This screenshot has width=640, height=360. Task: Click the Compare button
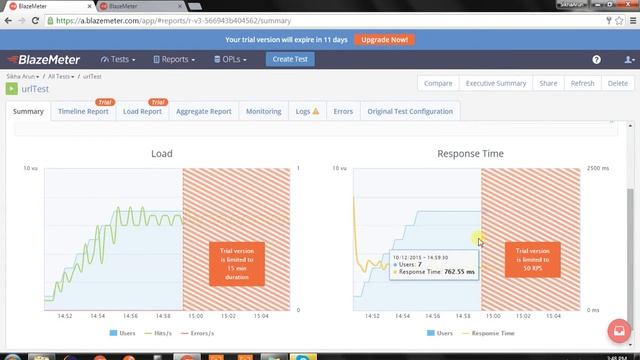coord(438,83)
